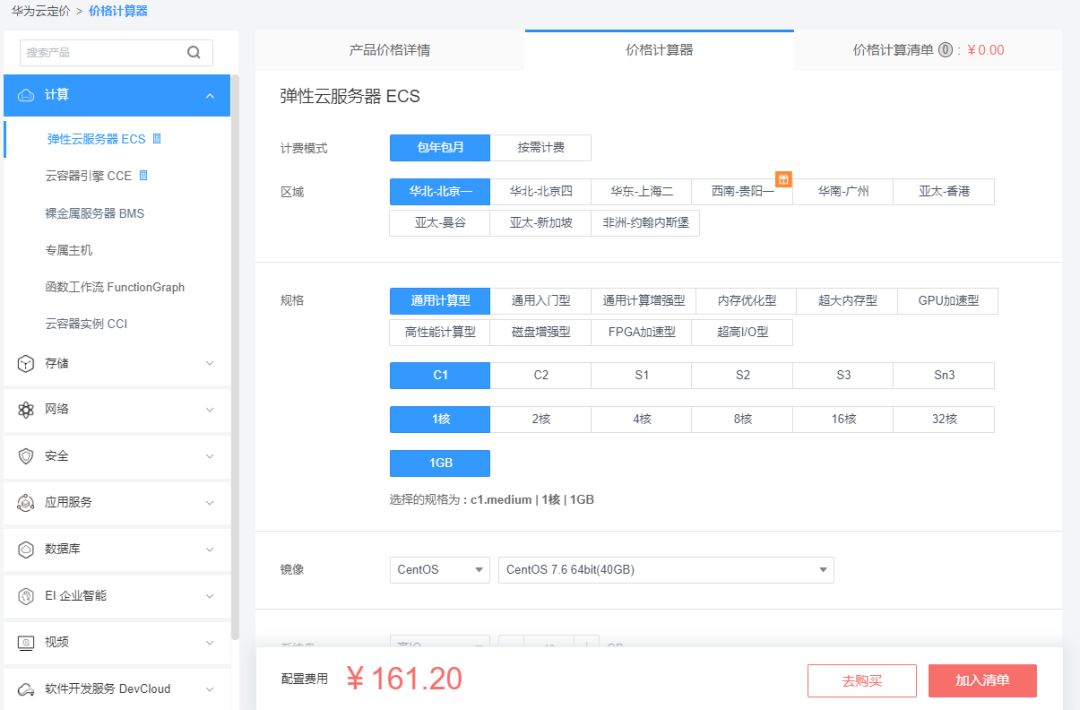
Task: Click the 去购买 button
Action: point(862,680)
